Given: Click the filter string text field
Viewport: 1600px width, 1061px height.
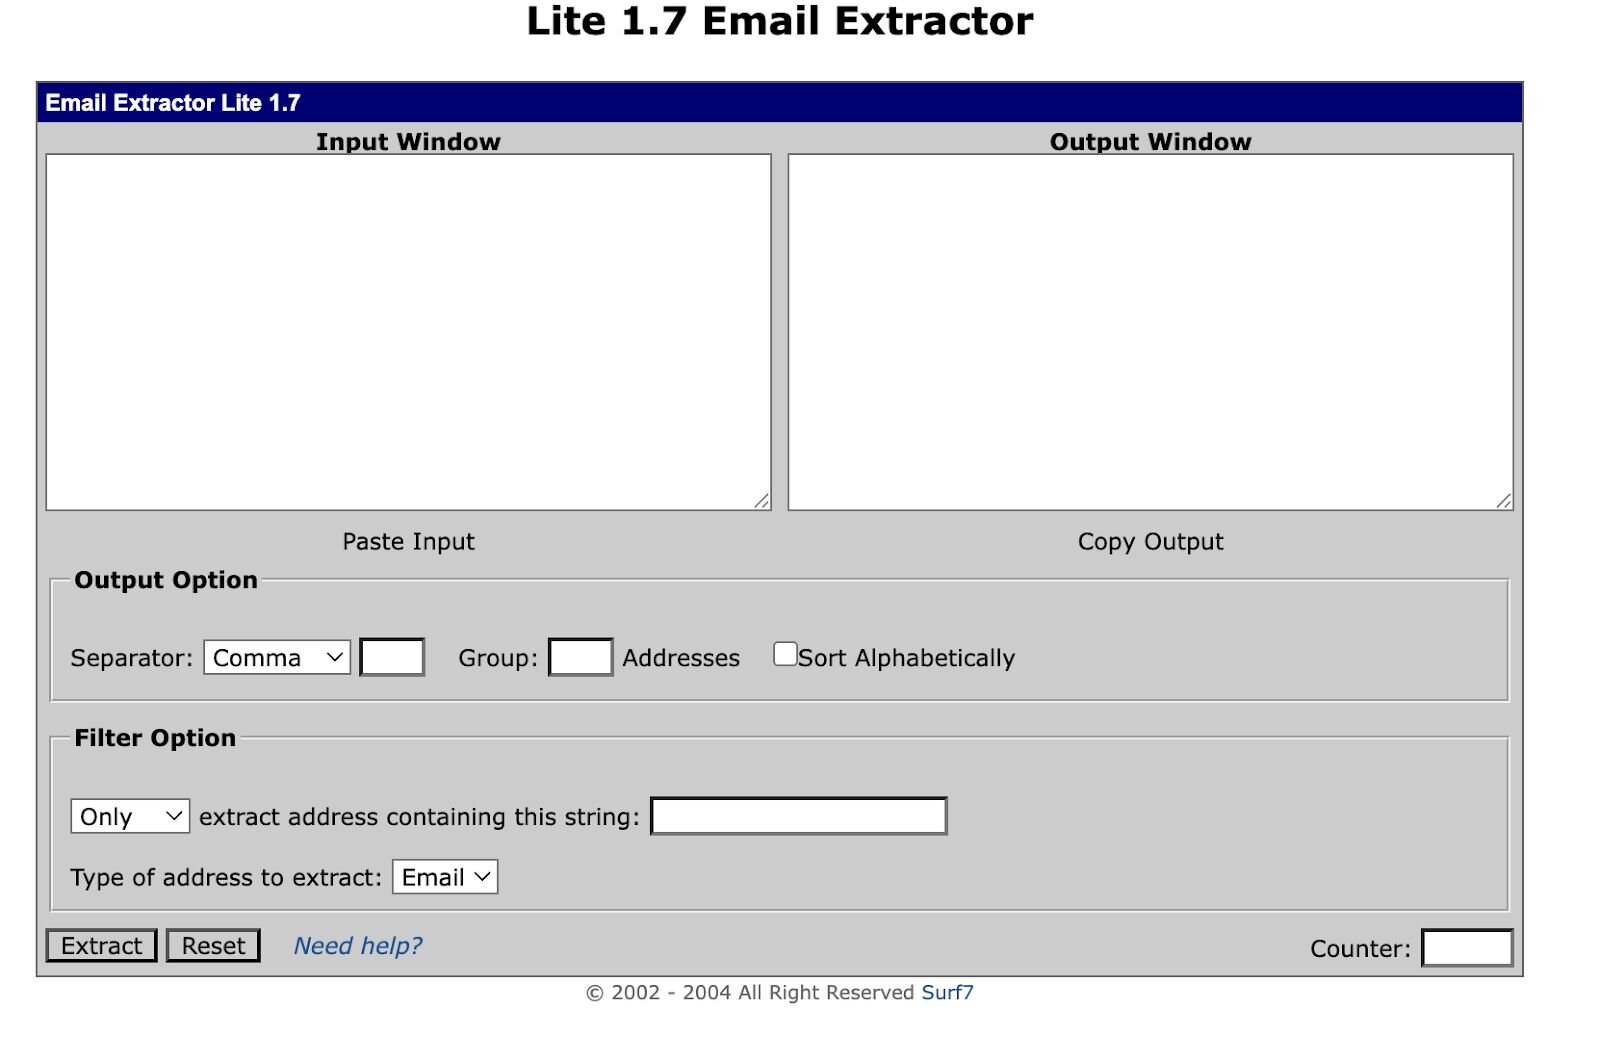Looking at the screenshot, I should click(x=798, y=816).
